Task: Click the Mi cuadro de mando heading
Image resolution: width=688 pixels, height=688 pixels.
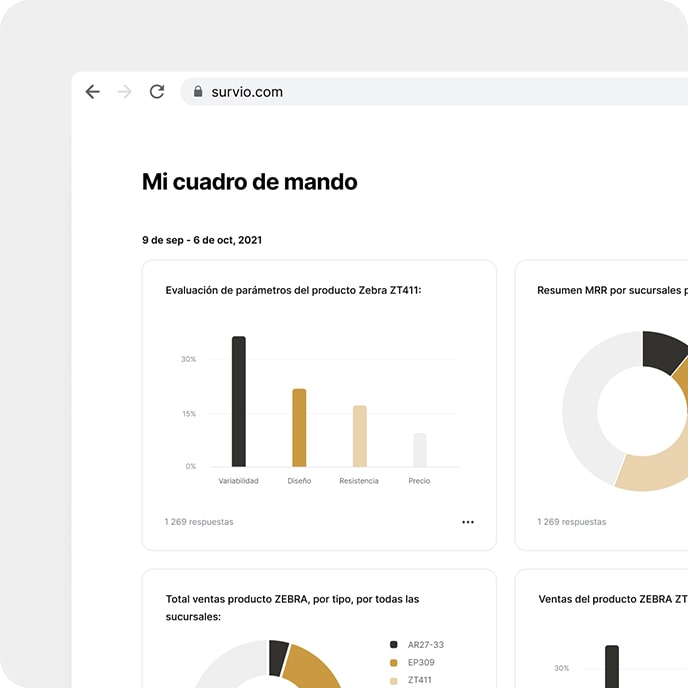Action: point(249,182)
